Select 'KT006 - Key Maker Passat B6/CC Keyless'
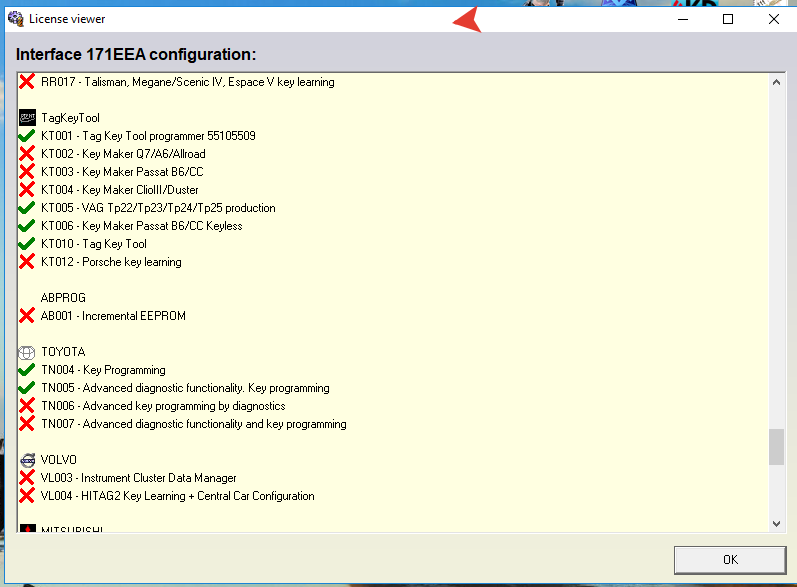Viewport: 797px width, 587px height. (141, 226)
